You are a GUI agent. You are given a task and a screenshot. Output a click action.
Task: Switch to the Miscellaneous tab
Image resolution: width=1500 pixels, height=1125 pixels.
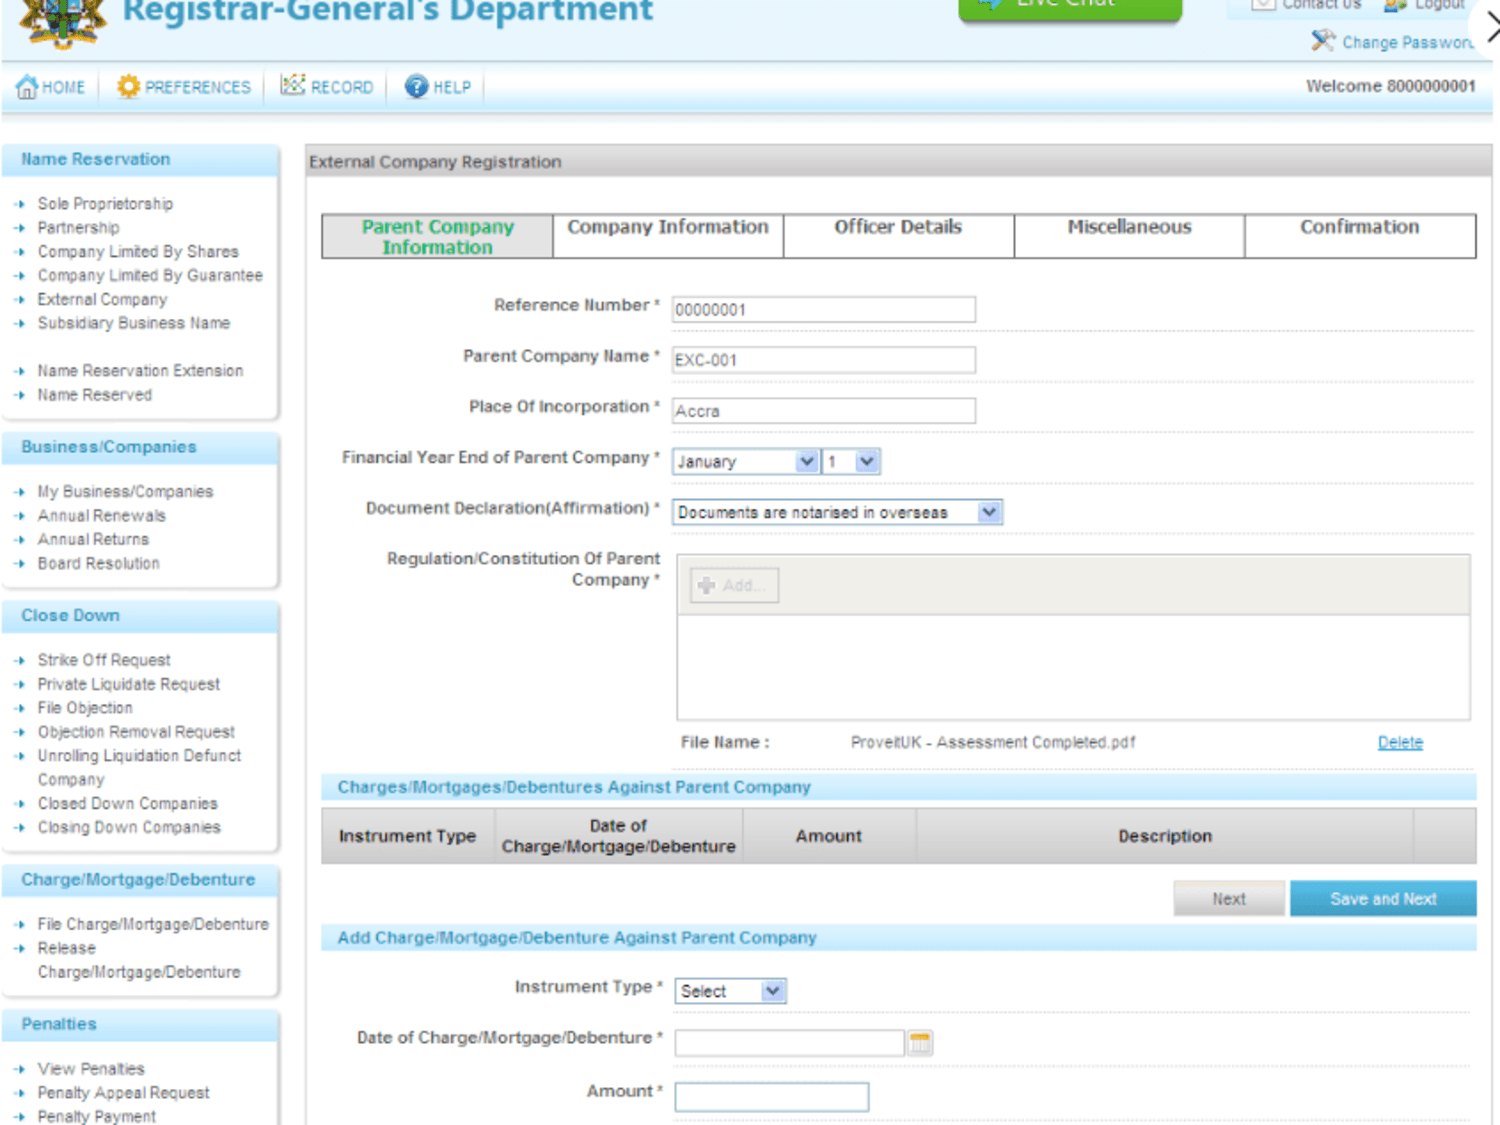[1129, 236]
